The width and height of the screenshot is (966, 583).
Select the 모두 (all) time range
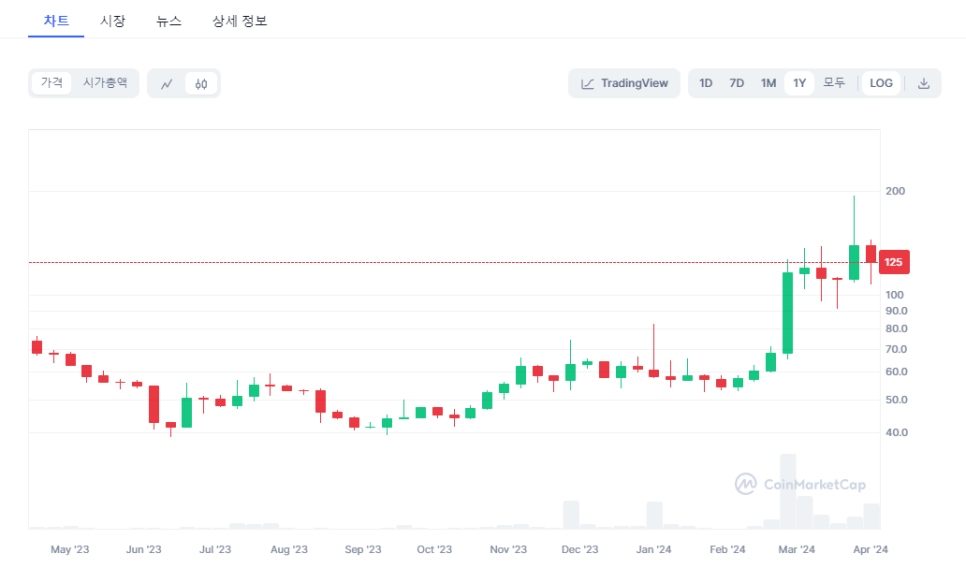834,83
